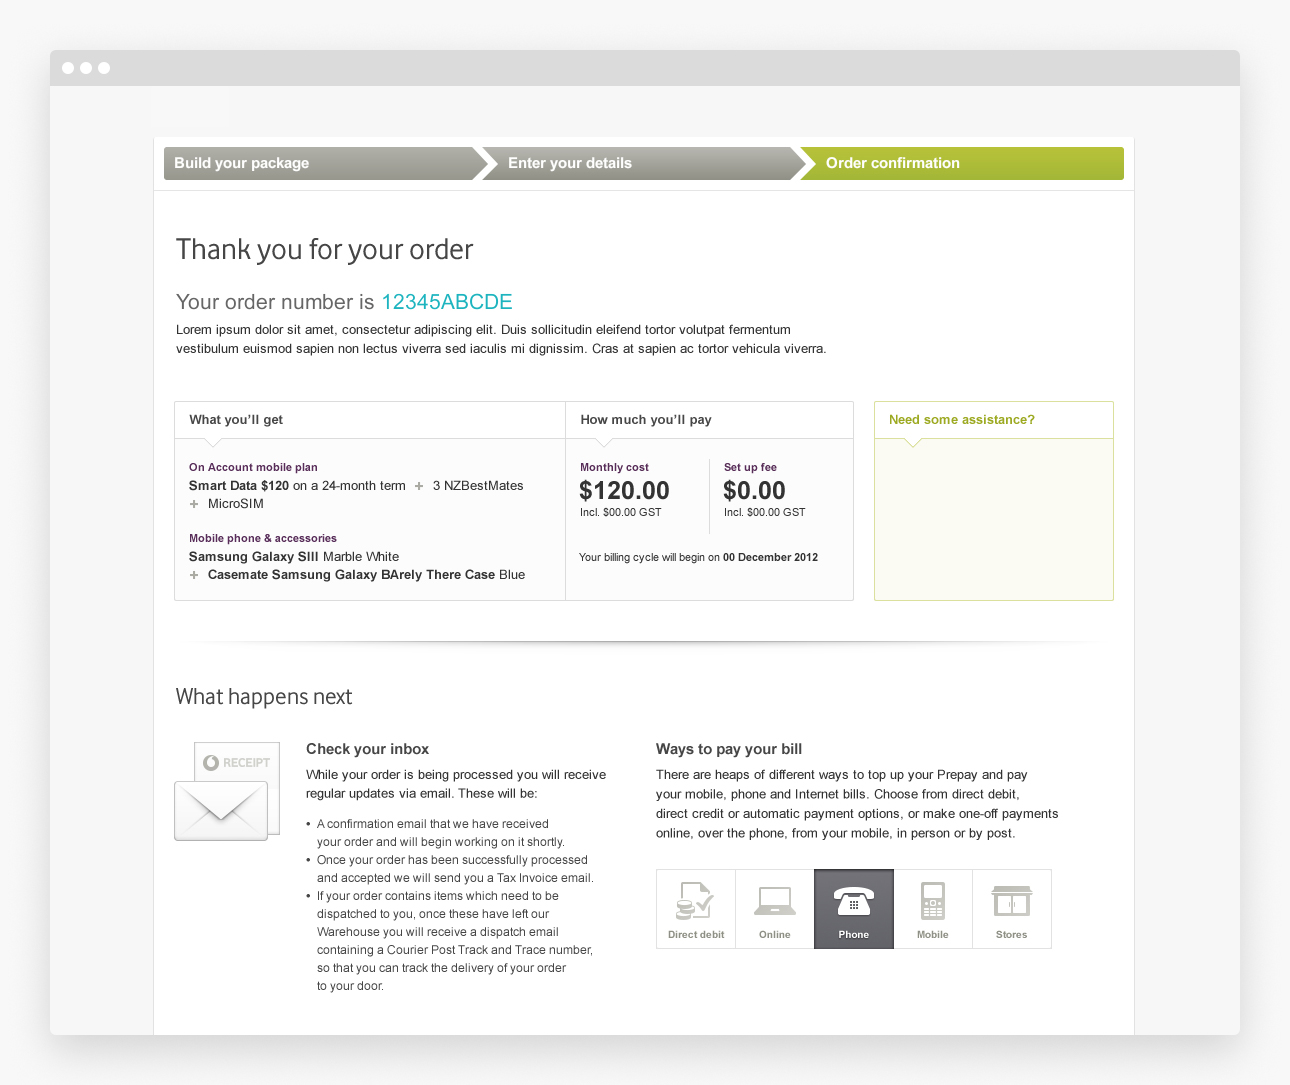The width and height of the screenshot is (1290, 1085).
Task: Click the plus icon before MicroSIM
Action: tap(194, 504)
